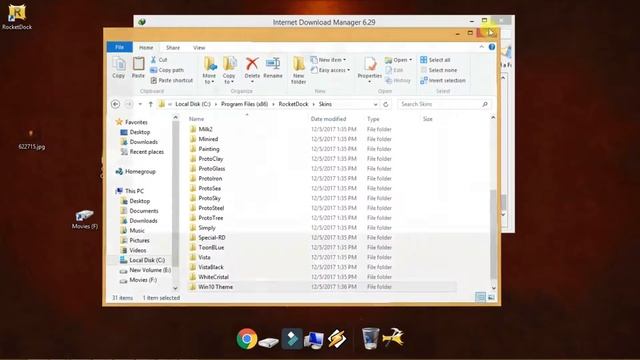Expand the Easy access dropdown
The height and width of the screenshot is (360, 640).
tap(349, 70)
